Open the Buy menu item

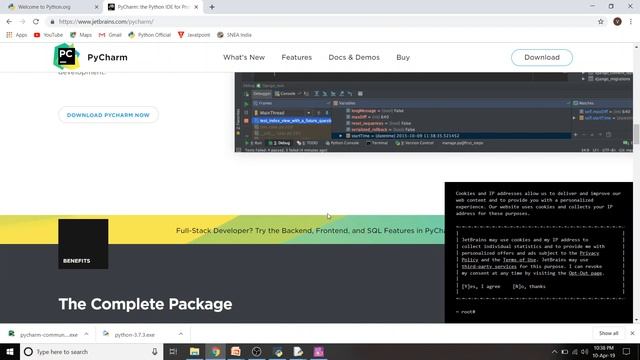point(403,58)
